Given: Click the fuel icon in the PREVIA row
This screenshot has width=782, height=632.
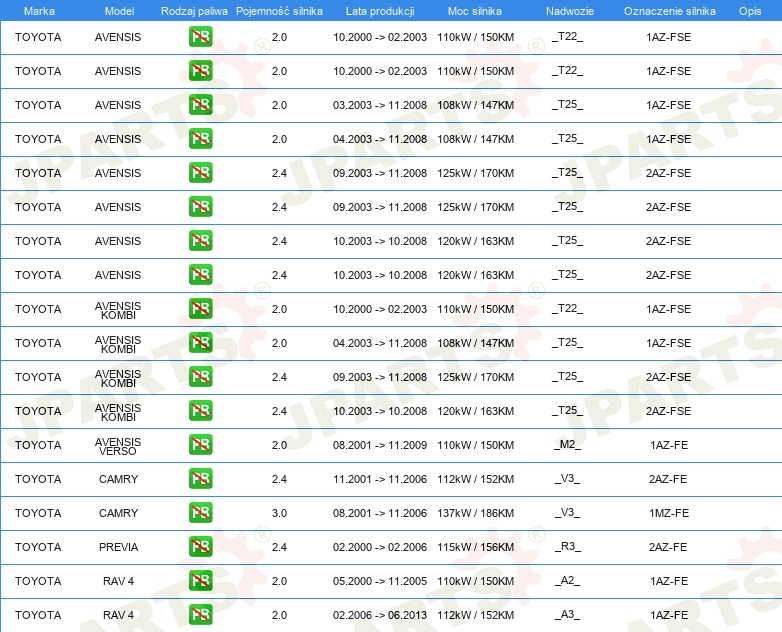Looking at the screenshot, I should (200, 546).
